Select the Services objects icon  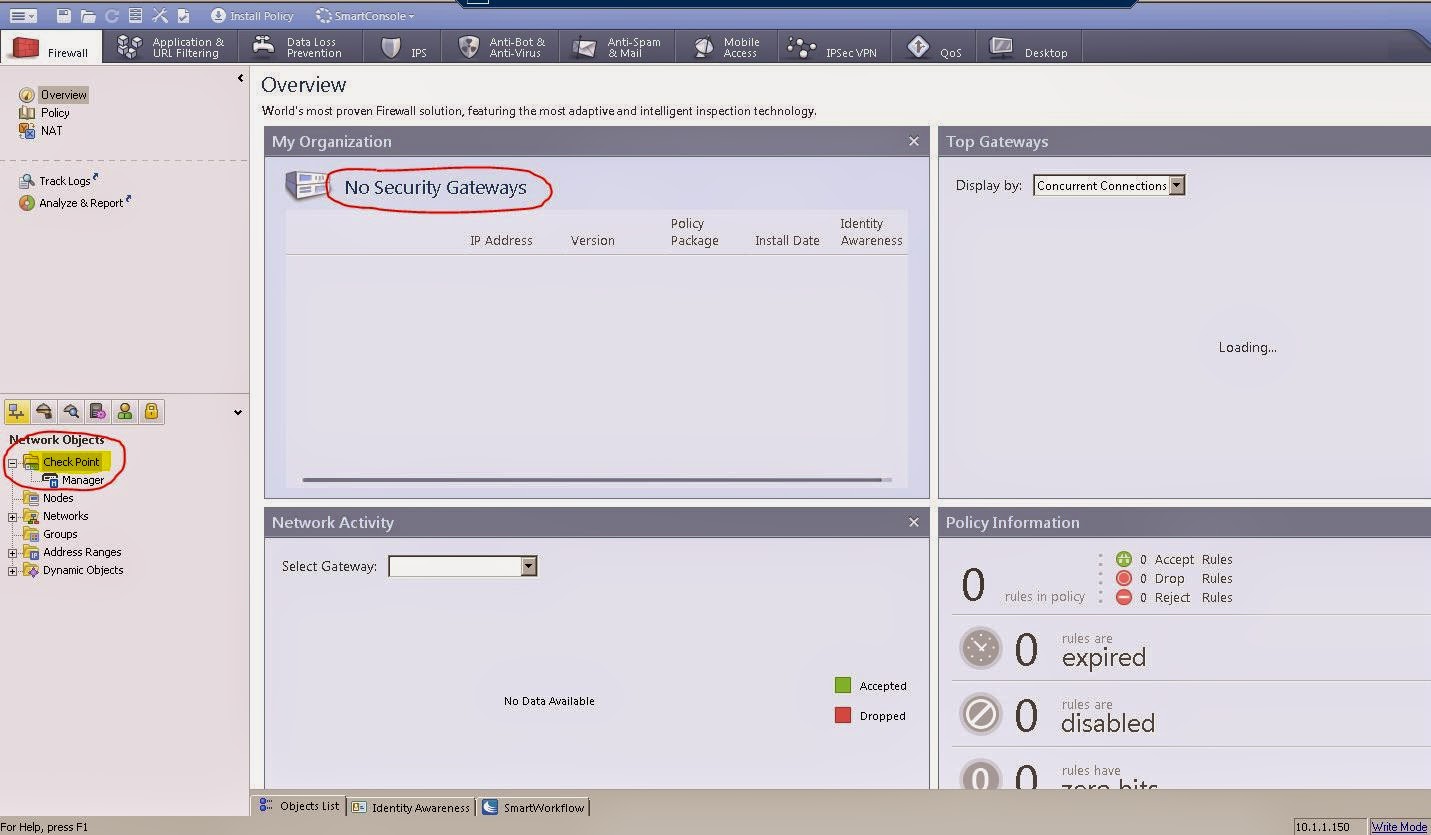click(44, 411)
